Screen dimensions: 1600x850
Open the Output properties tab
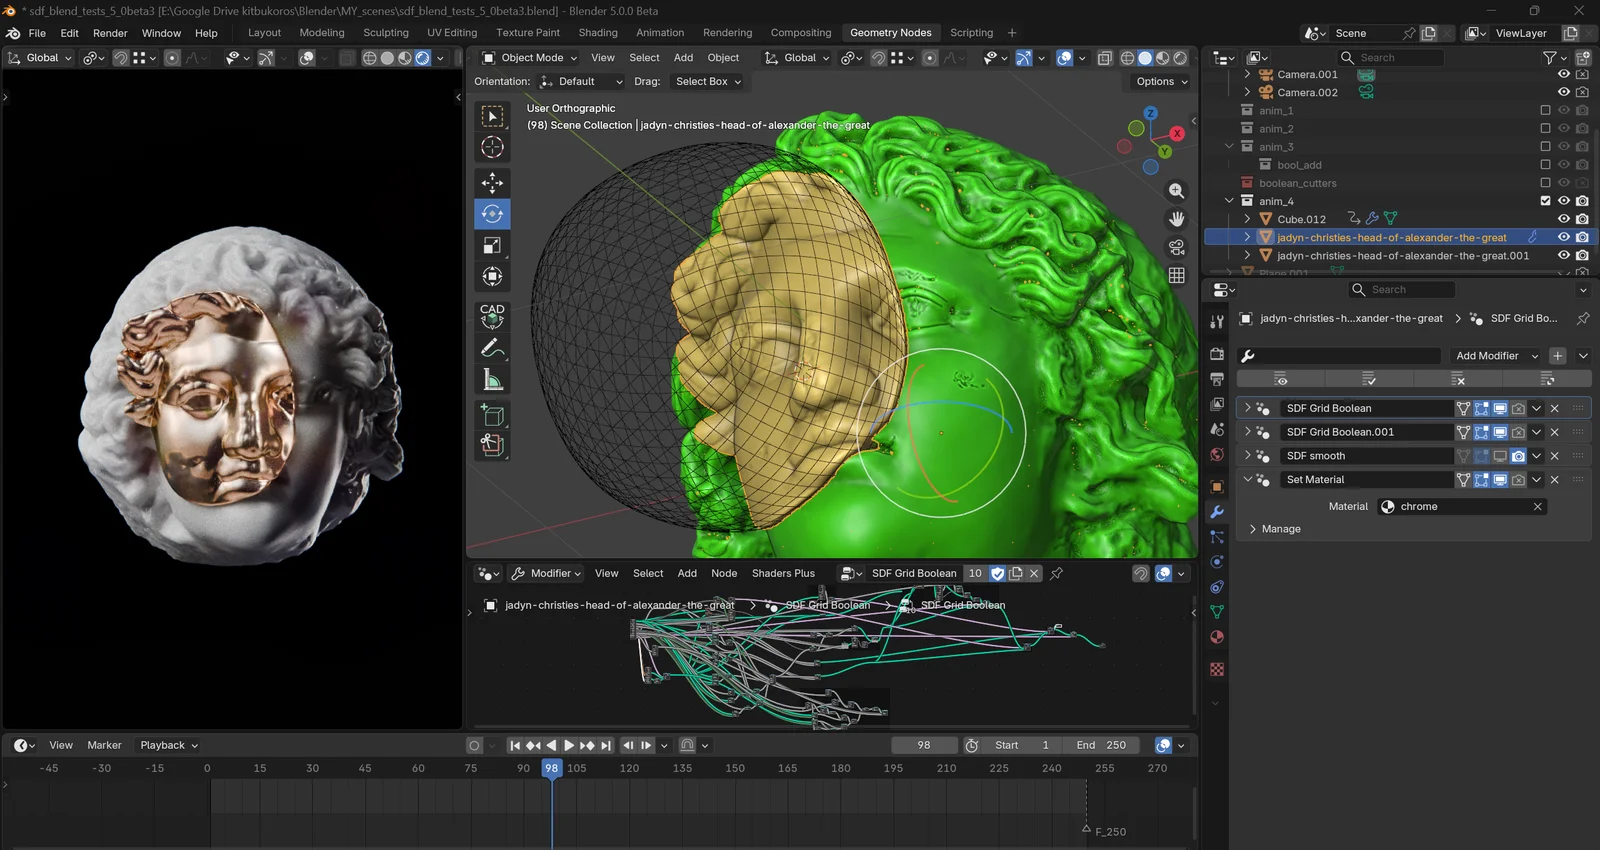tap(1217, 379)
